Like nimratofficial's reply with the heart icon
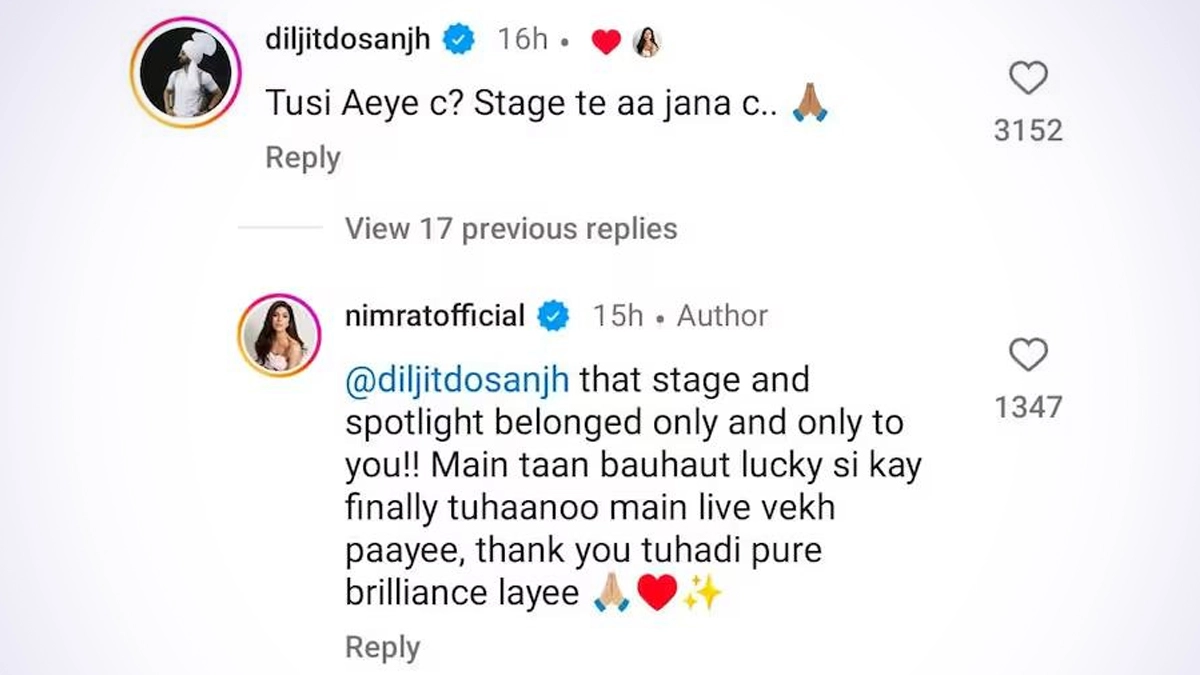This screenshot has height=675, width=1200. coord(1028,355)
